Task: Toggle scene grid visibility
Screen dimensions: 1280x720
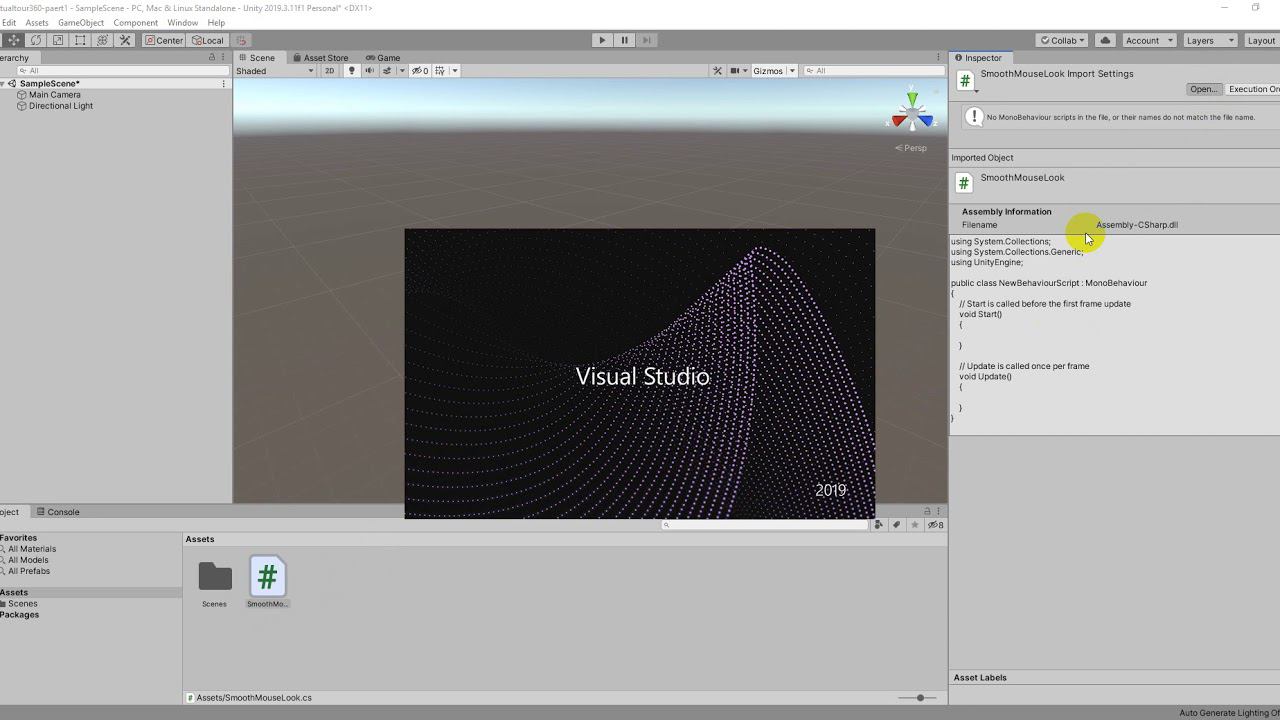Action: 440,71
